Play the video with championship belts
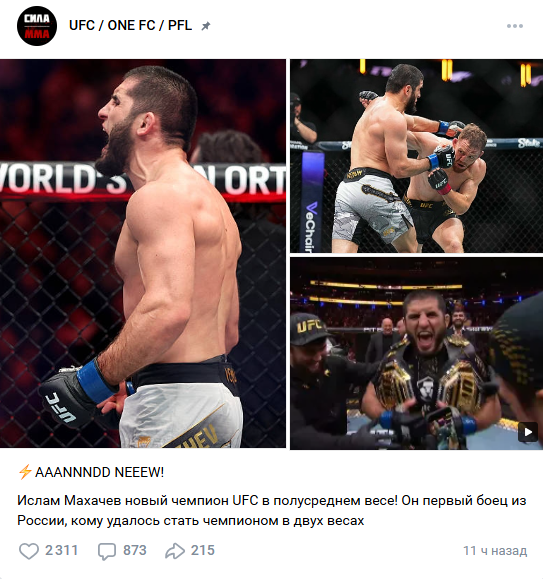Image resolution: width=543 pixels, height=579 pixels. (416, 353)
